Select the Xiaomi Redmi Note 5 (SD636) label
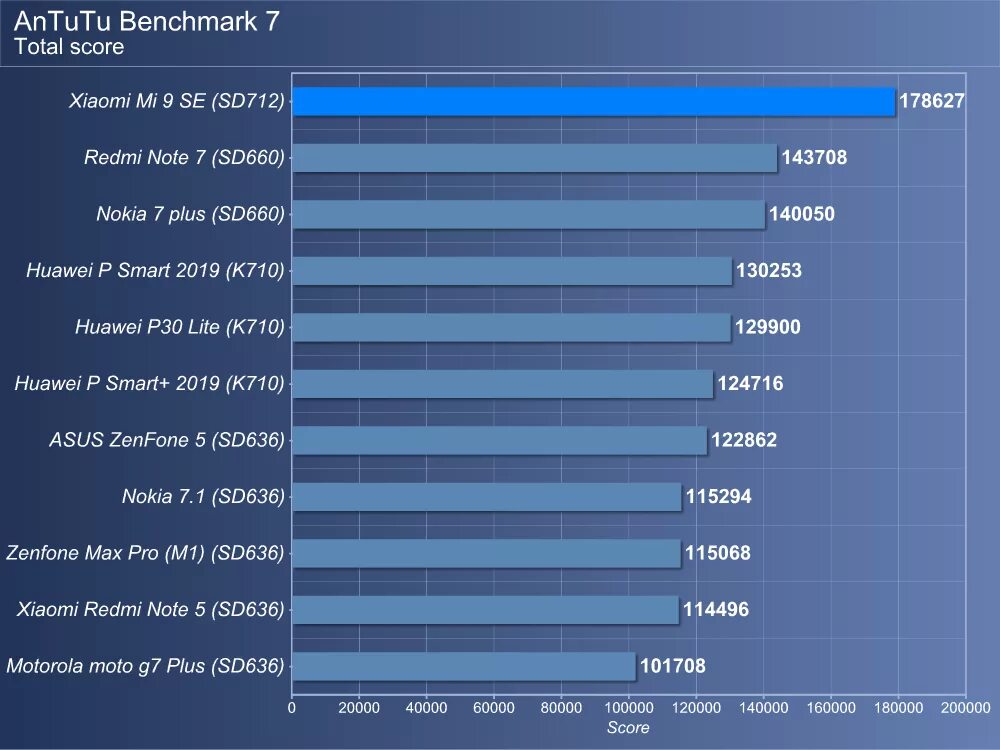This screenshot has width=1000, height=750. (x=151, y=610)
